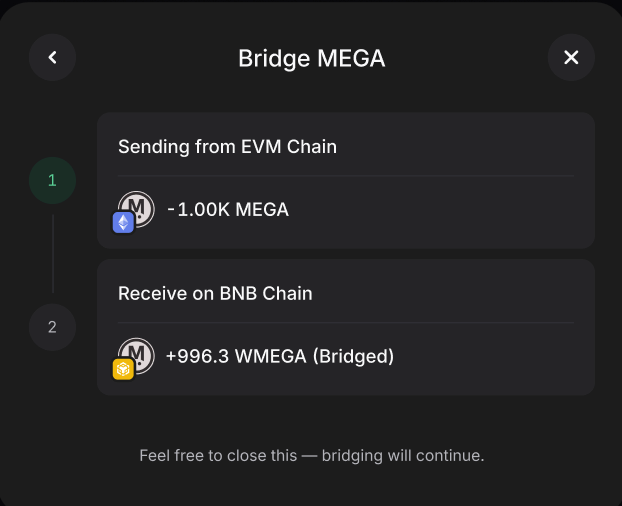Click empty space right of the WMEGA amount
The height and width of the screenshot is (506, 622).
[490, 356]
